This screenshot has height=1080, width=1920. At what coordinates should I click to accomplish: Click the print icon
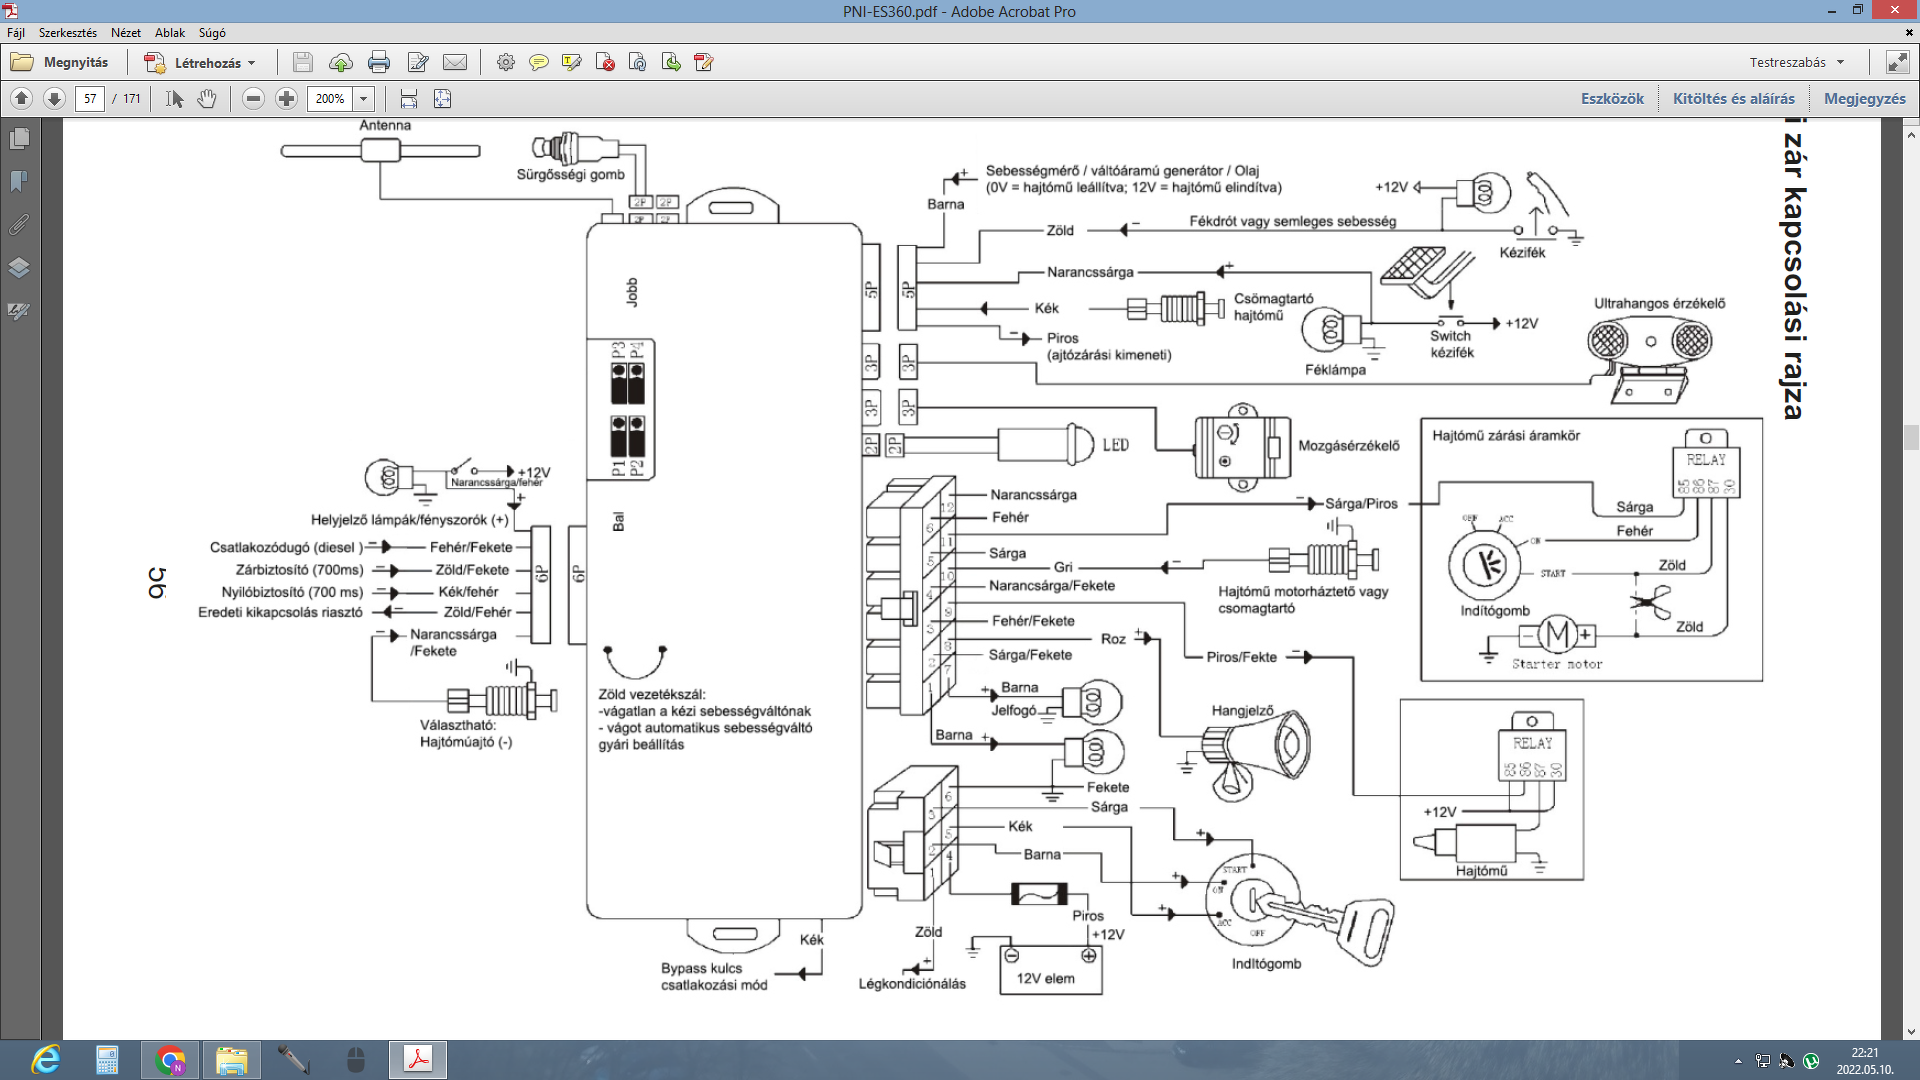[379, 63]
